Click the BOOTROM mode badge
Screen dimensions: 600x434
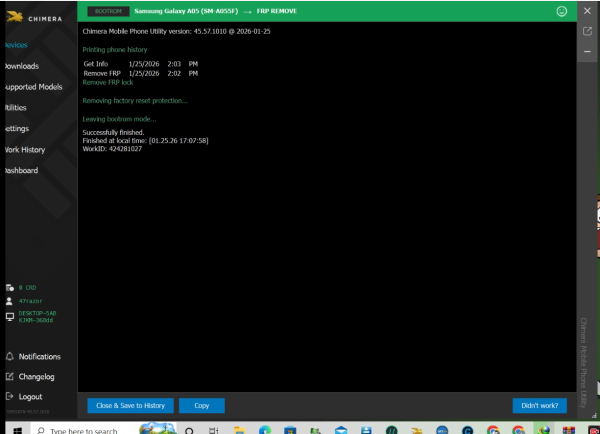pos(108,11)
